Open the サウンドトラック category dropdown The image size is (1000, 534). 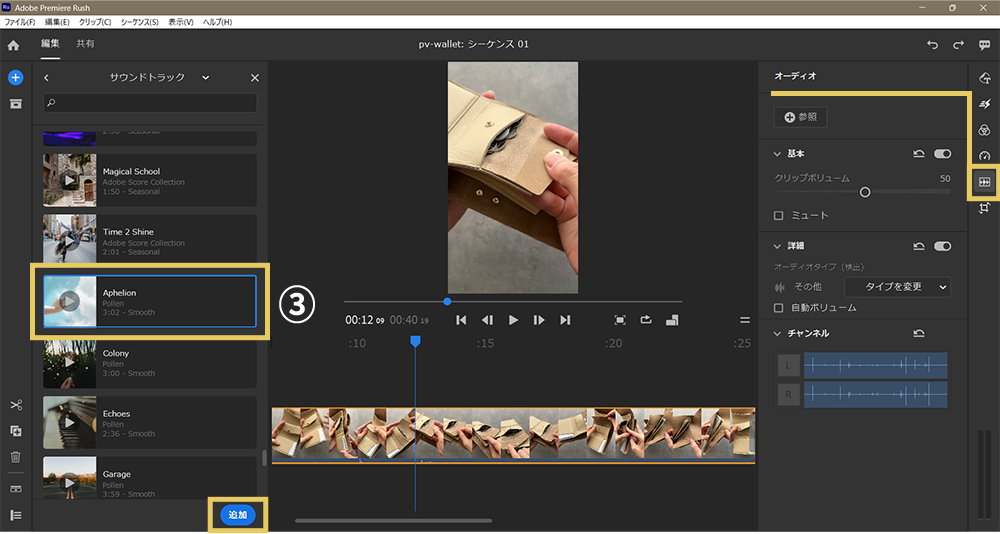click(x=205, y=78)
